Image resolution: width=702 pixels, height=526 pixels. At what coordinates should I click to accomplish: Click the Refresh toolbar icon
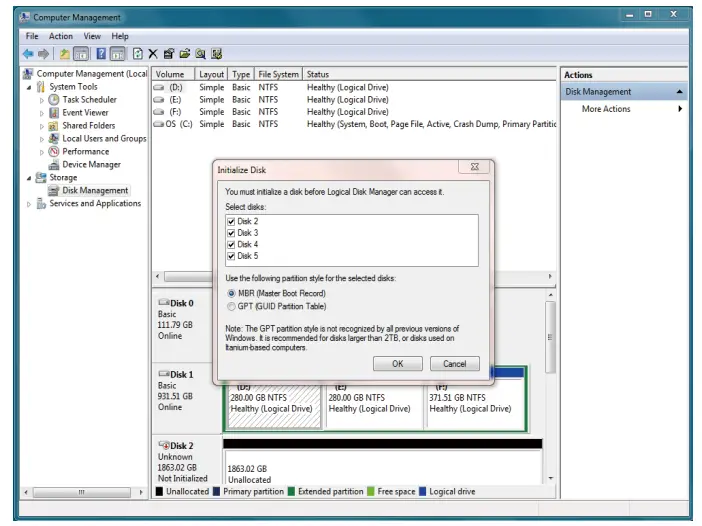138,54
